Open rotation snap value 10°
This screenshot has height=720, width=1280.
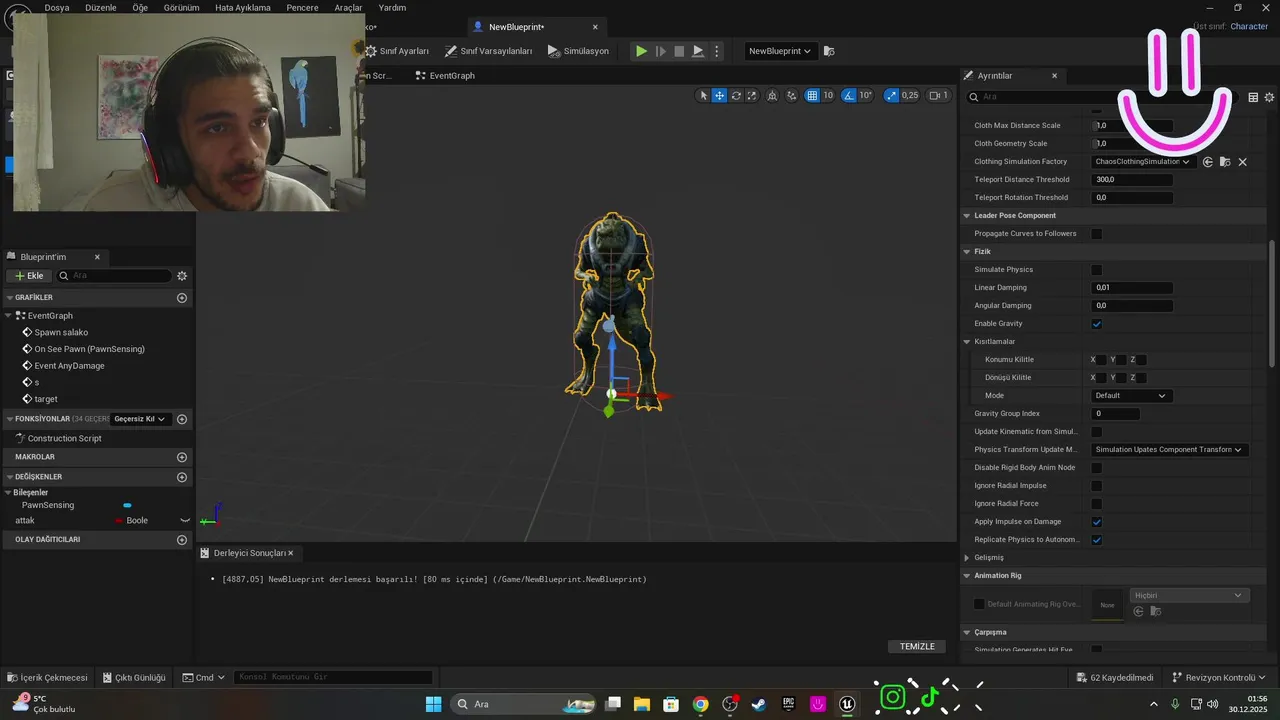coord(866,95)
